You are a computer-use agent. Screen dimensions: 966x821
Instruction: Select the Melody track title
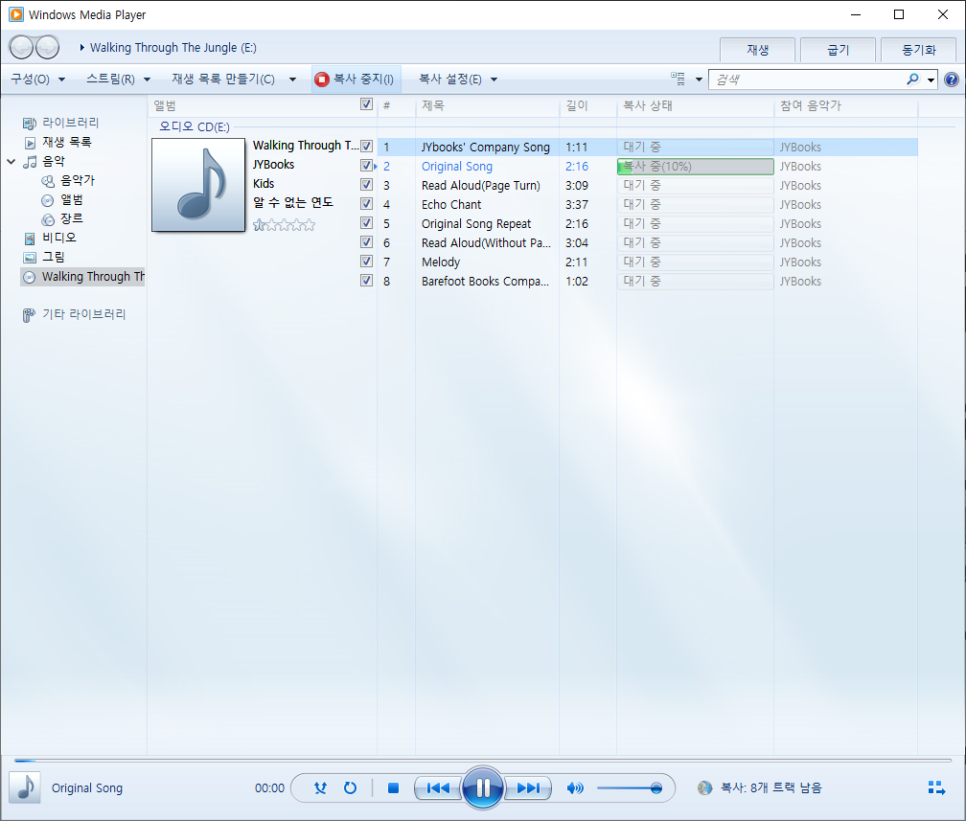(x=440, y=262)
